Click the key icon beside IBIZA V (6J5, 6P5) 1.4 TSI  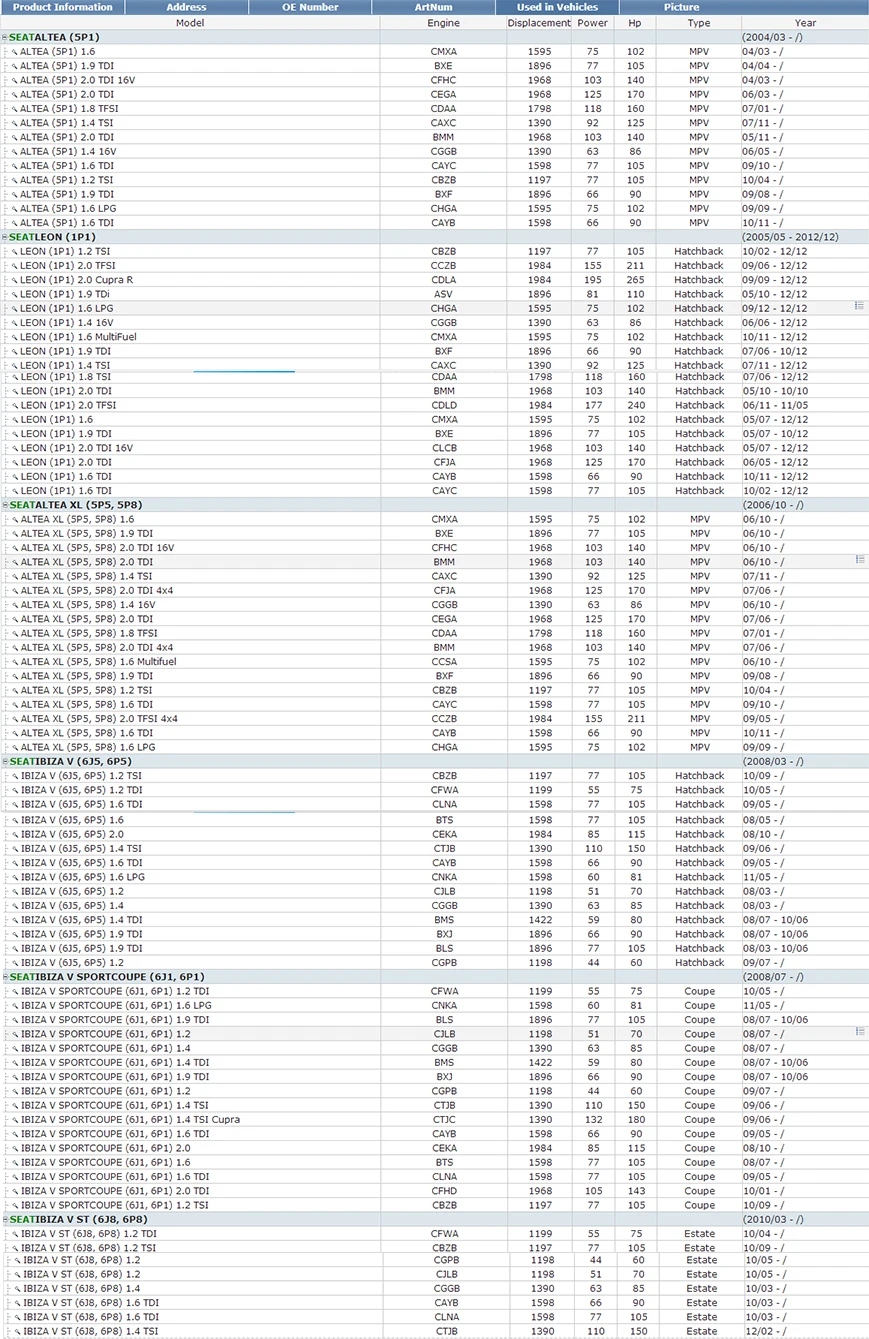pyautogui.click(x=15, y=848)
